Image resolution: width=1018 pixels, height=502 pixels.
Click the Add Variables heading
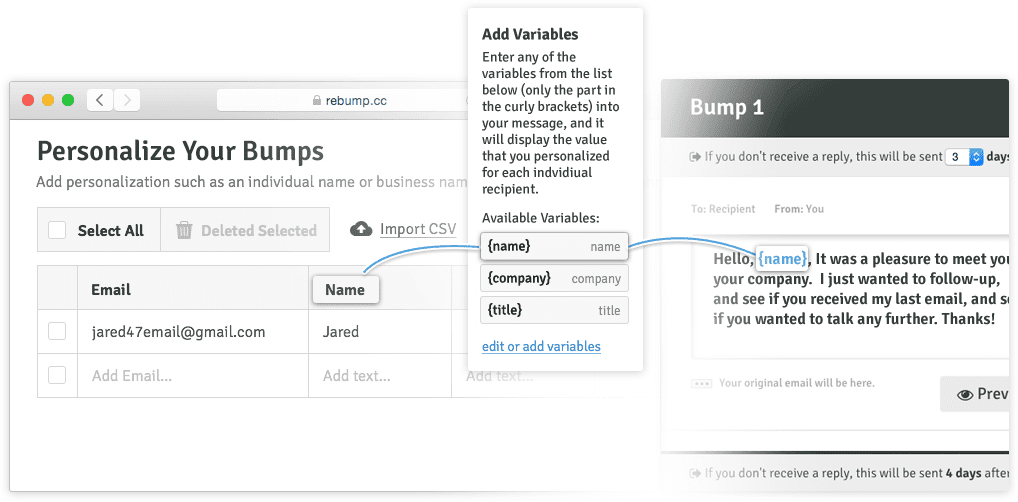(530, 34)
